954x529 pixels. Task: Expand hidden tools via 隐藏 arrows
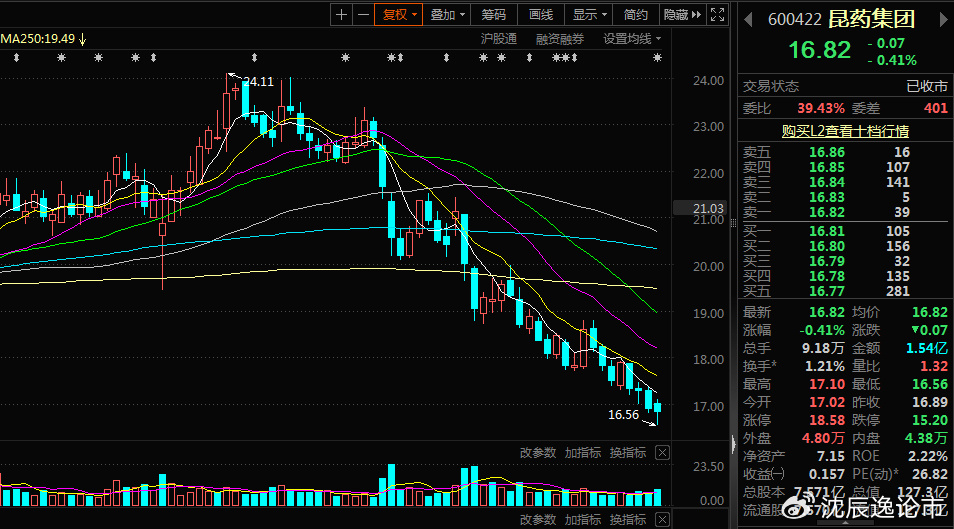click(x=682, y=15)
